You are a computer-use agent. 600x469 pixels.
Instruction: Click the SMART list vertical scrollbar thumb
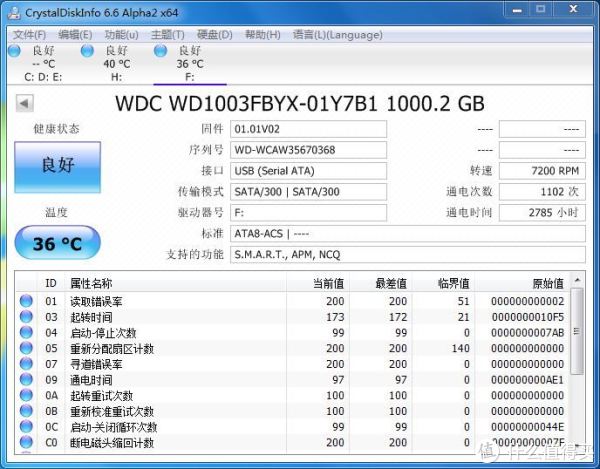pyautogui.click(x=577, y=331)
